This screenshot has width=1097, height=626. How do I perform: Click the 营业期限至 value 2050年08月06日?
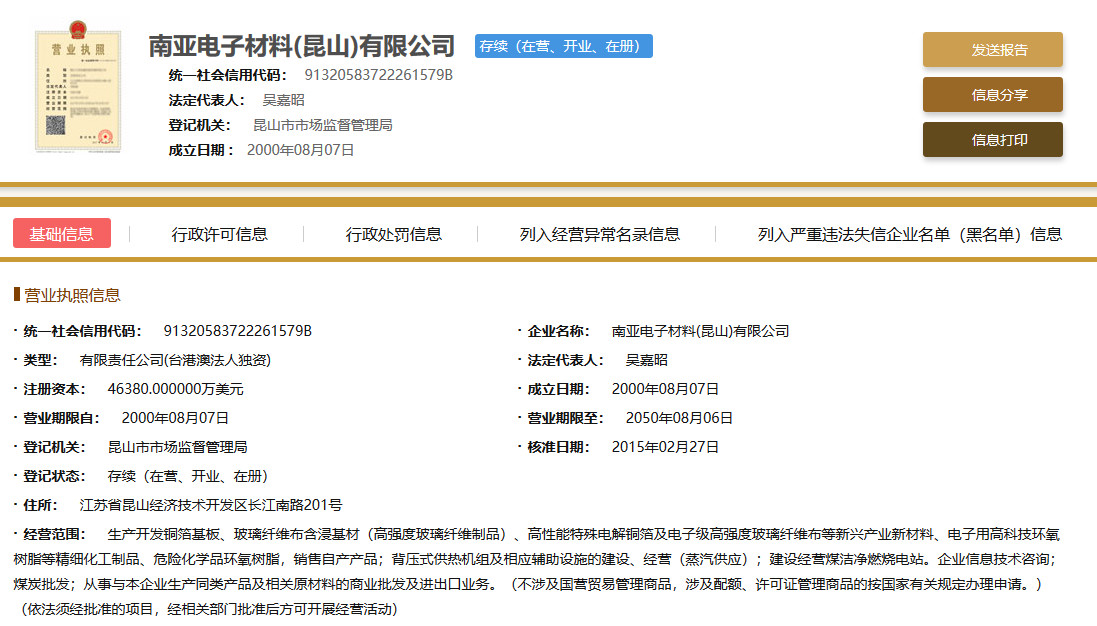point(679,418)
